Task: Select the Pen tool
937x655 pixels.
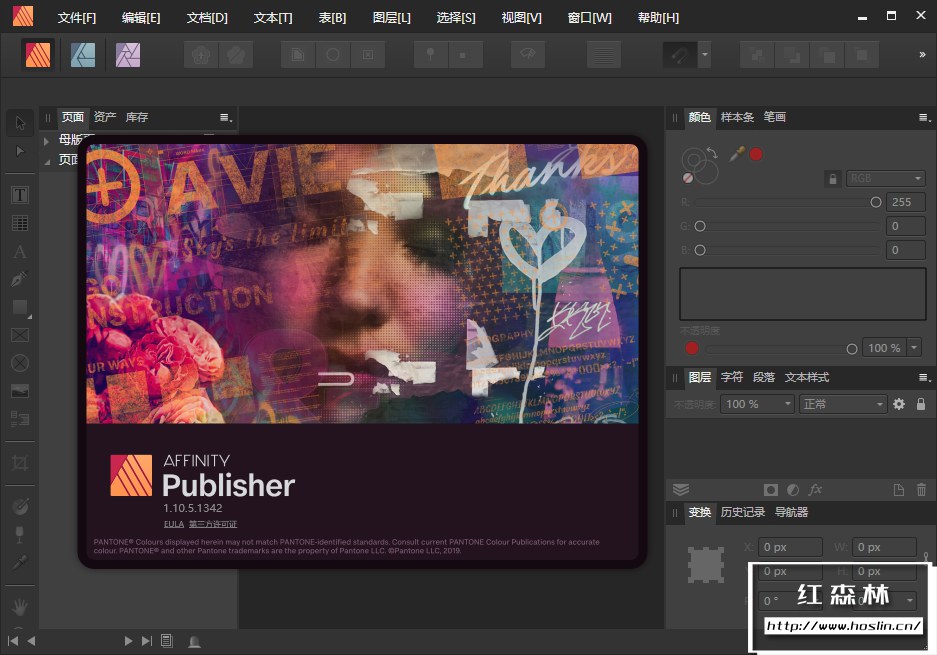Action: point(20,279)
